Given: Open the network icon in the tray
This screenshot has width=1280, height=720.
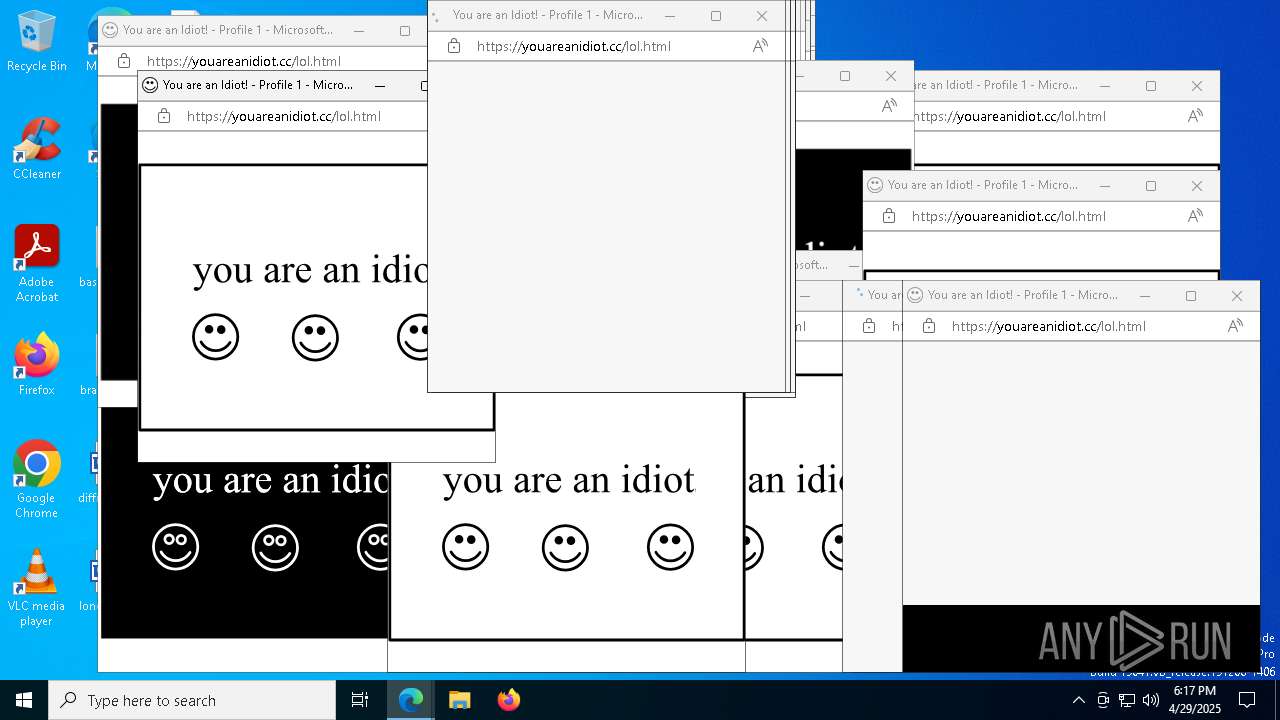Looking at the screenshot, I should click(x=1127, y=700).
